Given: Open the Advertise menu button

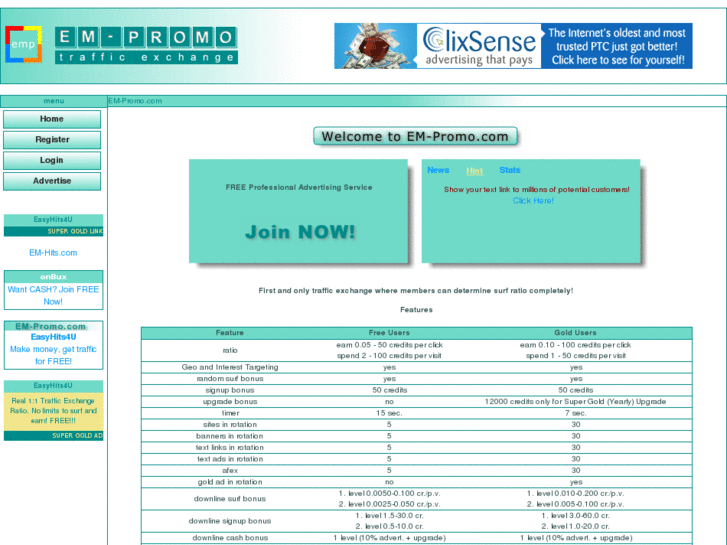Looking at the screenshot, I should (52, 181).
